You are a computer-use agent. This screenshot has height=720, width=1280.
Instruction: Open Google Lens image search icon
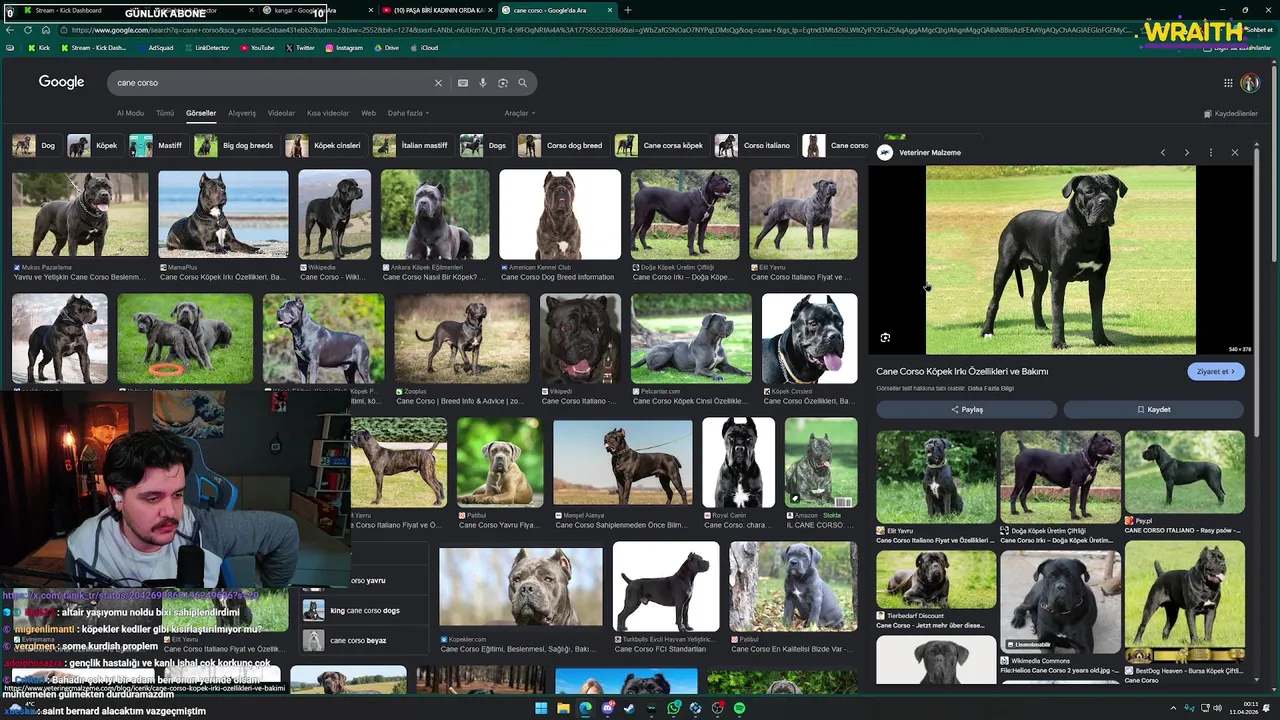pos(502,83)
